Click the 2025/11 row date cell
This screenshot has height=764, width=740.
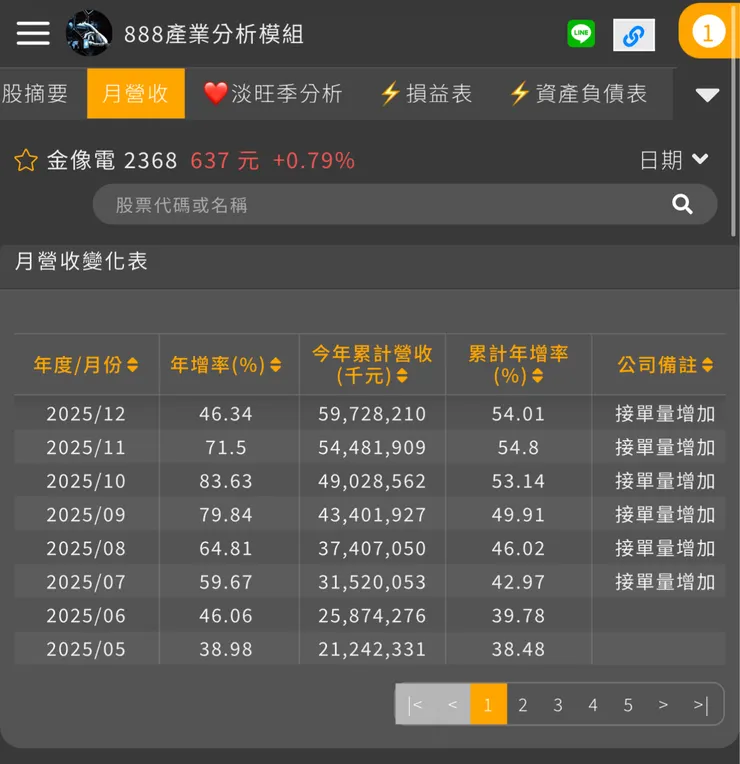point(86,448)
